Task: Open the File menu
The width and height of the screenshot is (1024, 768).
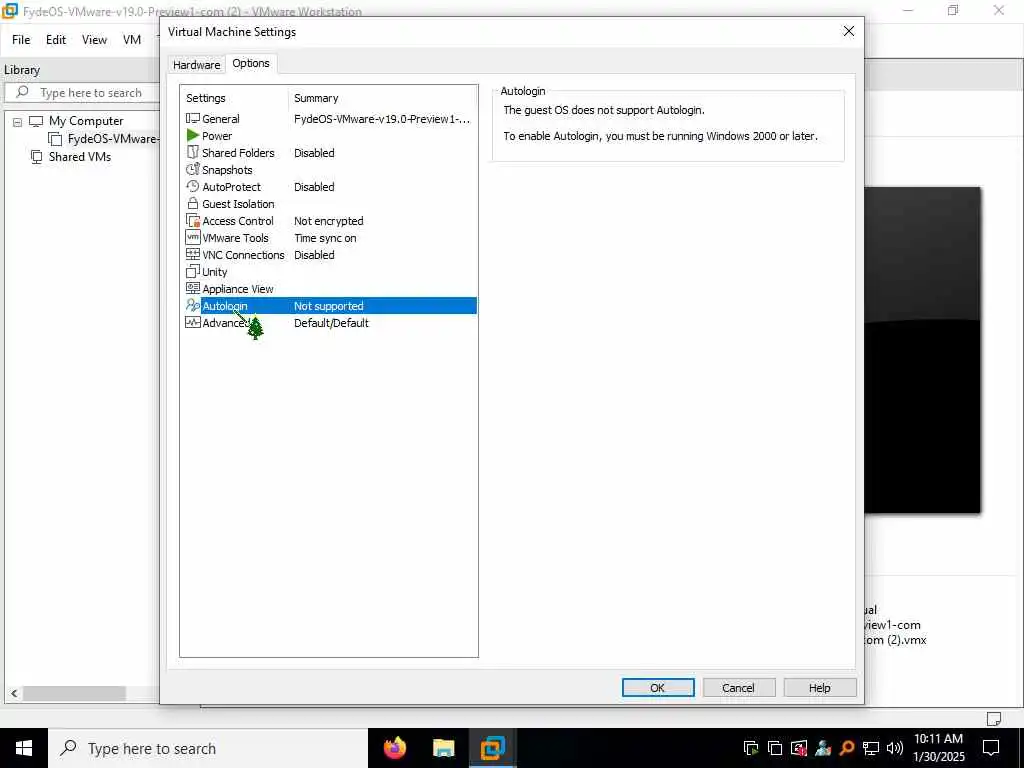Action: (x=21, y=40)
